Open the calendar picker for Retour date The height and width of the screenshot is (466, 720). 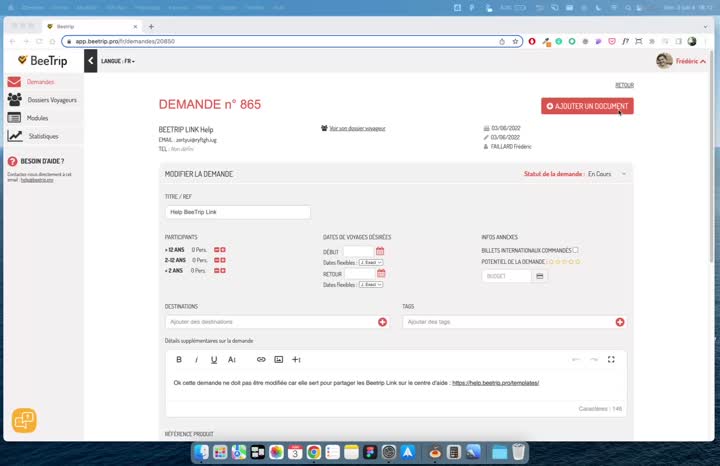pos(381,273)
